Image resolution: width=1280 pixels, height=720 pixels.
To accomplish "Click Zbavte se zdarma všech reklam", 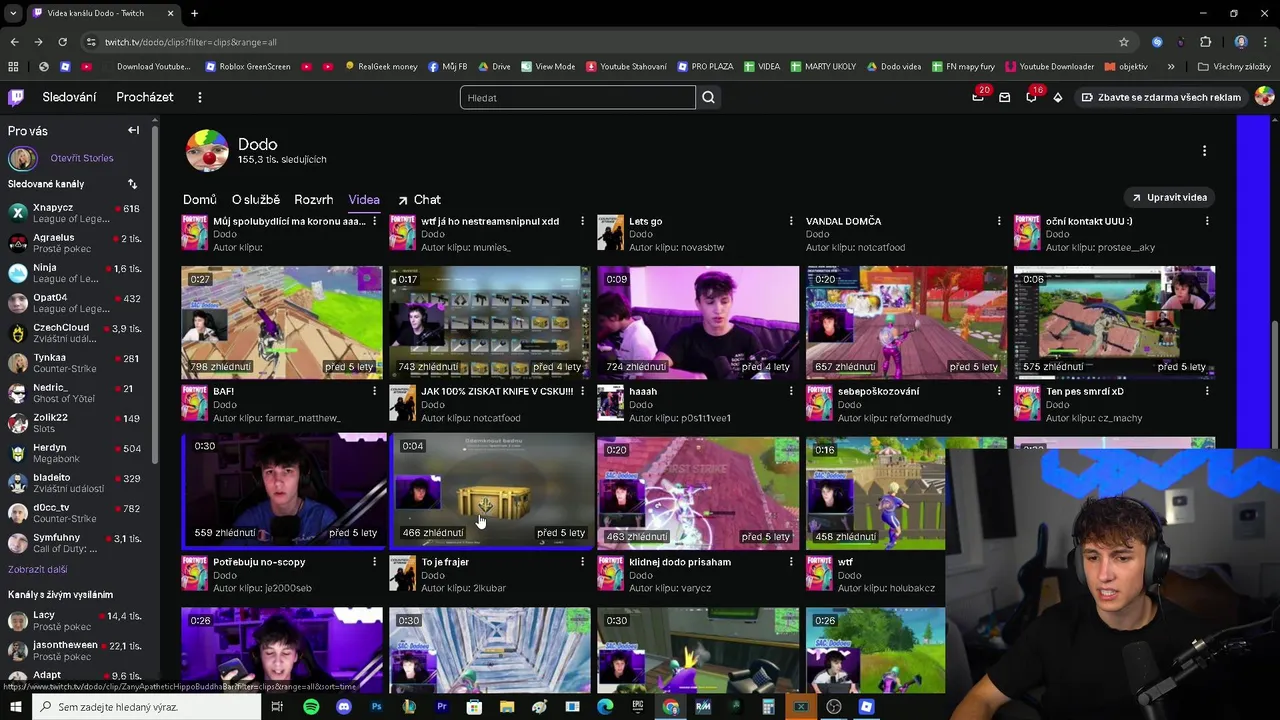I will pos(1161,97).
